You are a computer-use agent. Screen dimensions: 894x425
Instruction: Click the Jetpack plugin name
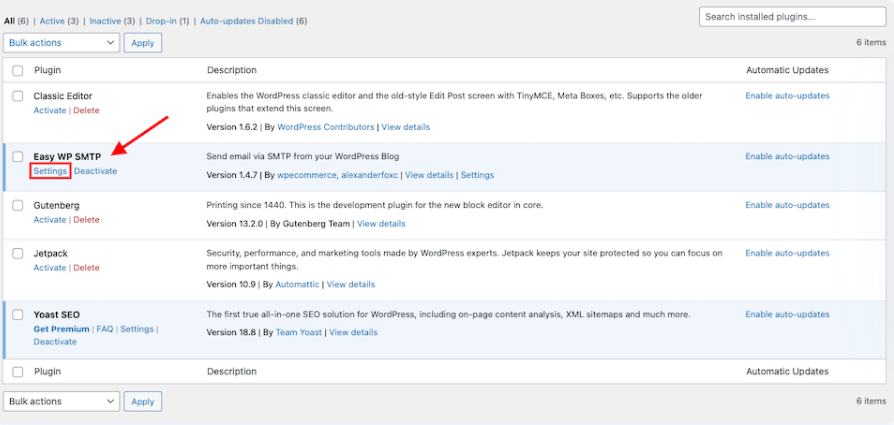(51, 253)
